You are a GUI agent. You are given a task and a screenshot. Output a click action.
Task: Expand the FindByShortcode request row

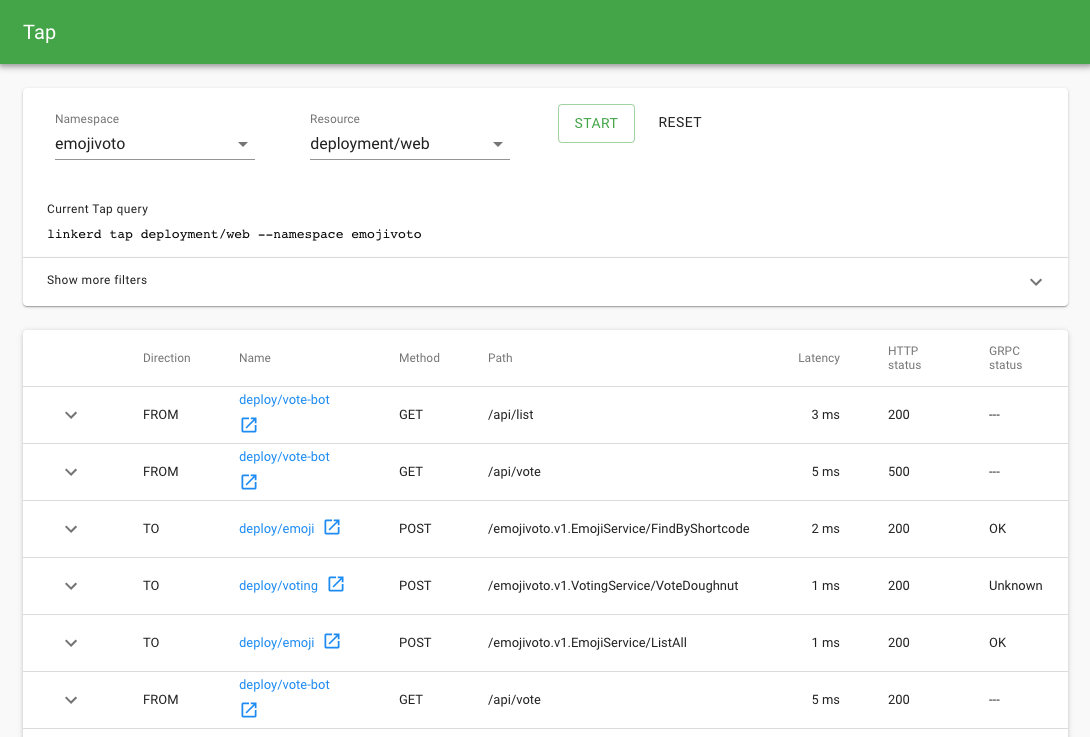[71, 529]
